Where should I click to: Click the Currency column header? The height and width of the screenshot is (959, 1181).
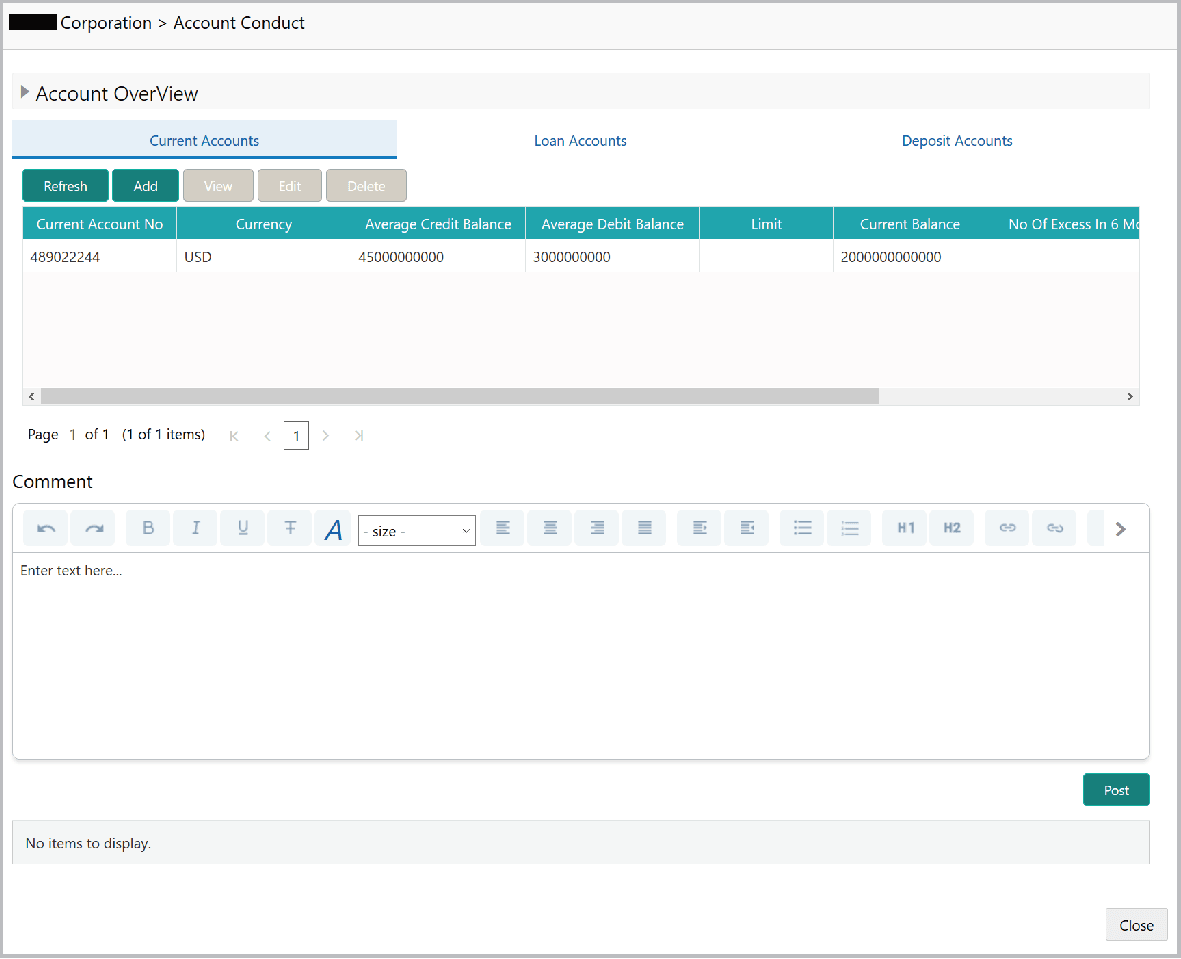[x=264, y=224]
